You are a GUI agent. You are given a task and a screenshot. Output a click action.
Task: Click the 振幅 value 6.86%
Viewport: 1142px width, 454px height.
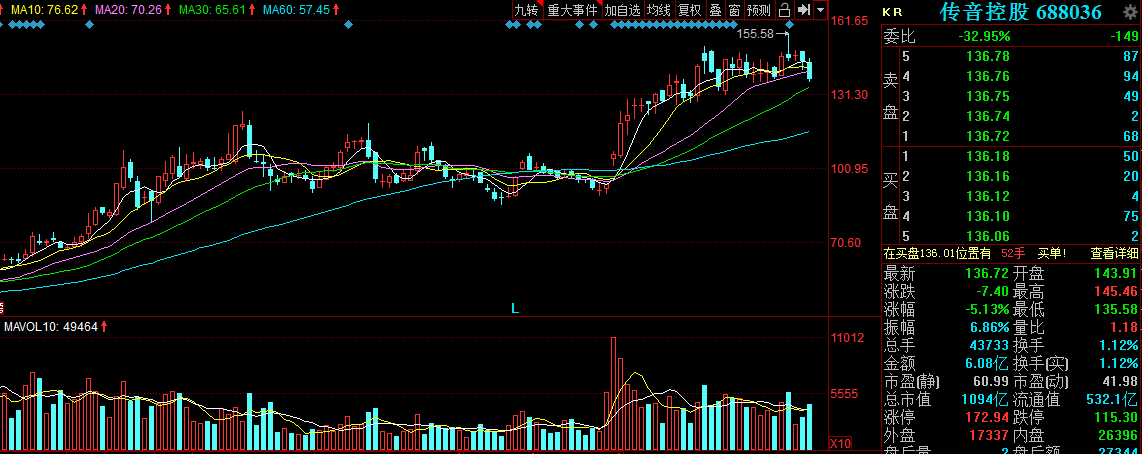click(x=989, y=328)
